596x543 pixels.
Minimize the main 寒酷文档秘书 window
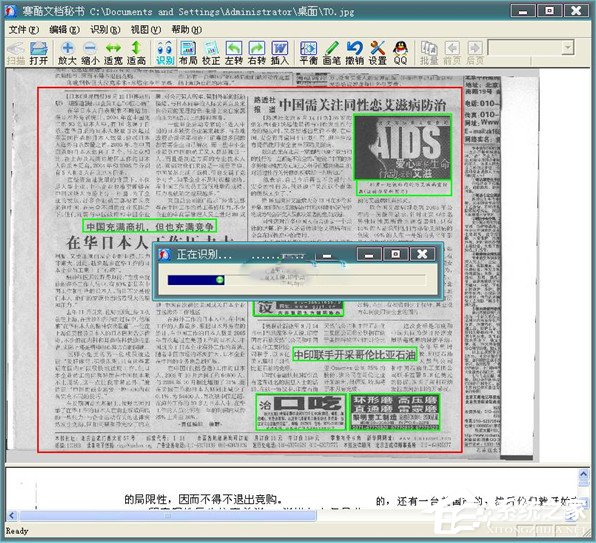click(x=523, y=11)
